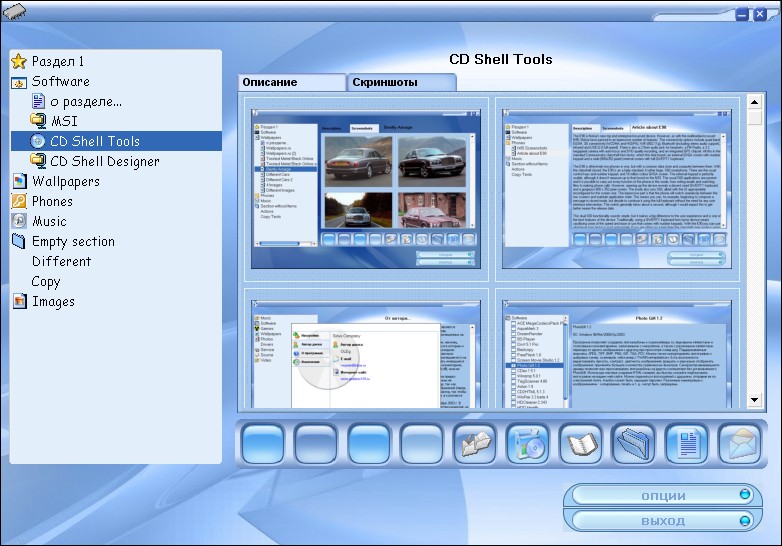Click the CD software install toolbar icon
Viewport: 782px width, 546px height.
(x=528, y=444)
